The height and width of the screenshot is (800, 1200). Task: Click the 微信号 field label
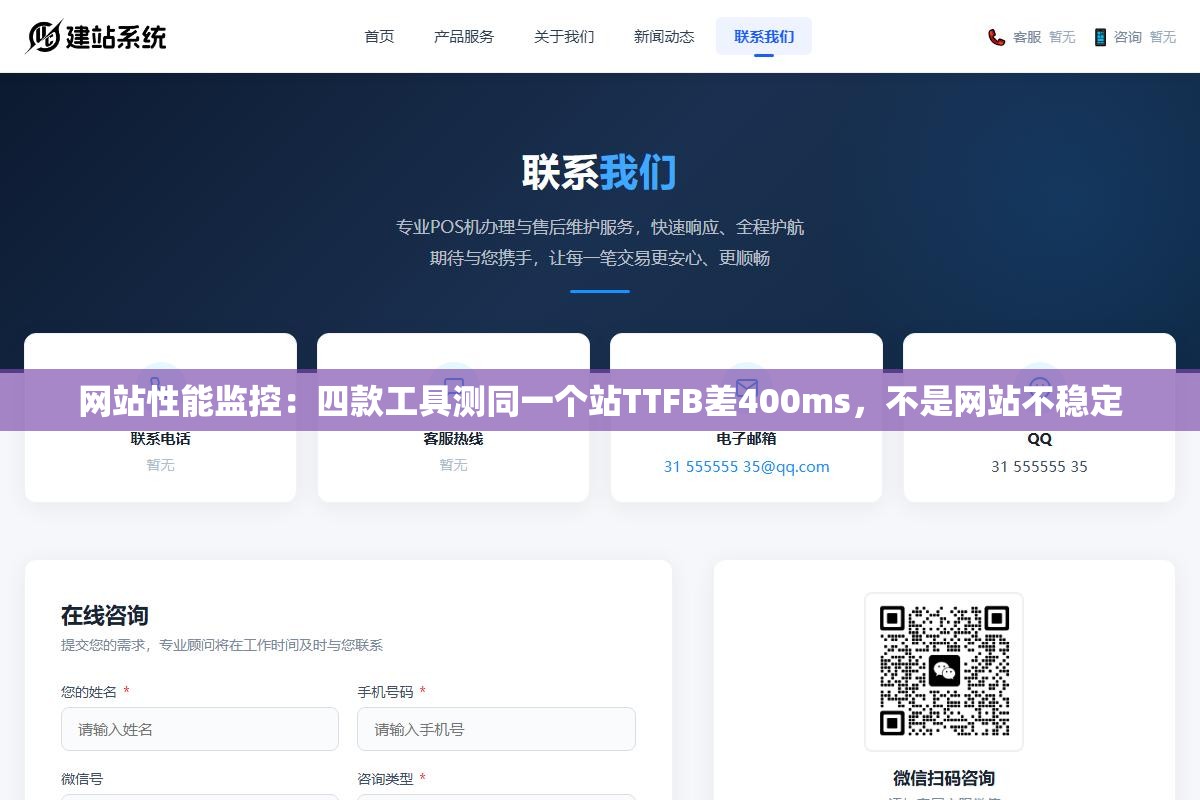(x=82, y=778)
